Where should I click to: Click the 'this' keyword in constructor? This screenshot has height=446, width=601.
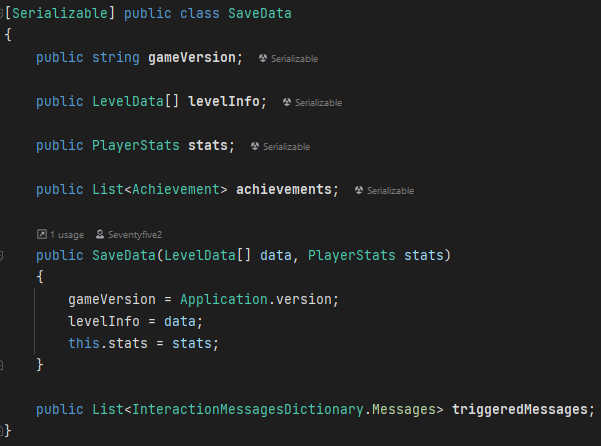[x=84, y=343]
